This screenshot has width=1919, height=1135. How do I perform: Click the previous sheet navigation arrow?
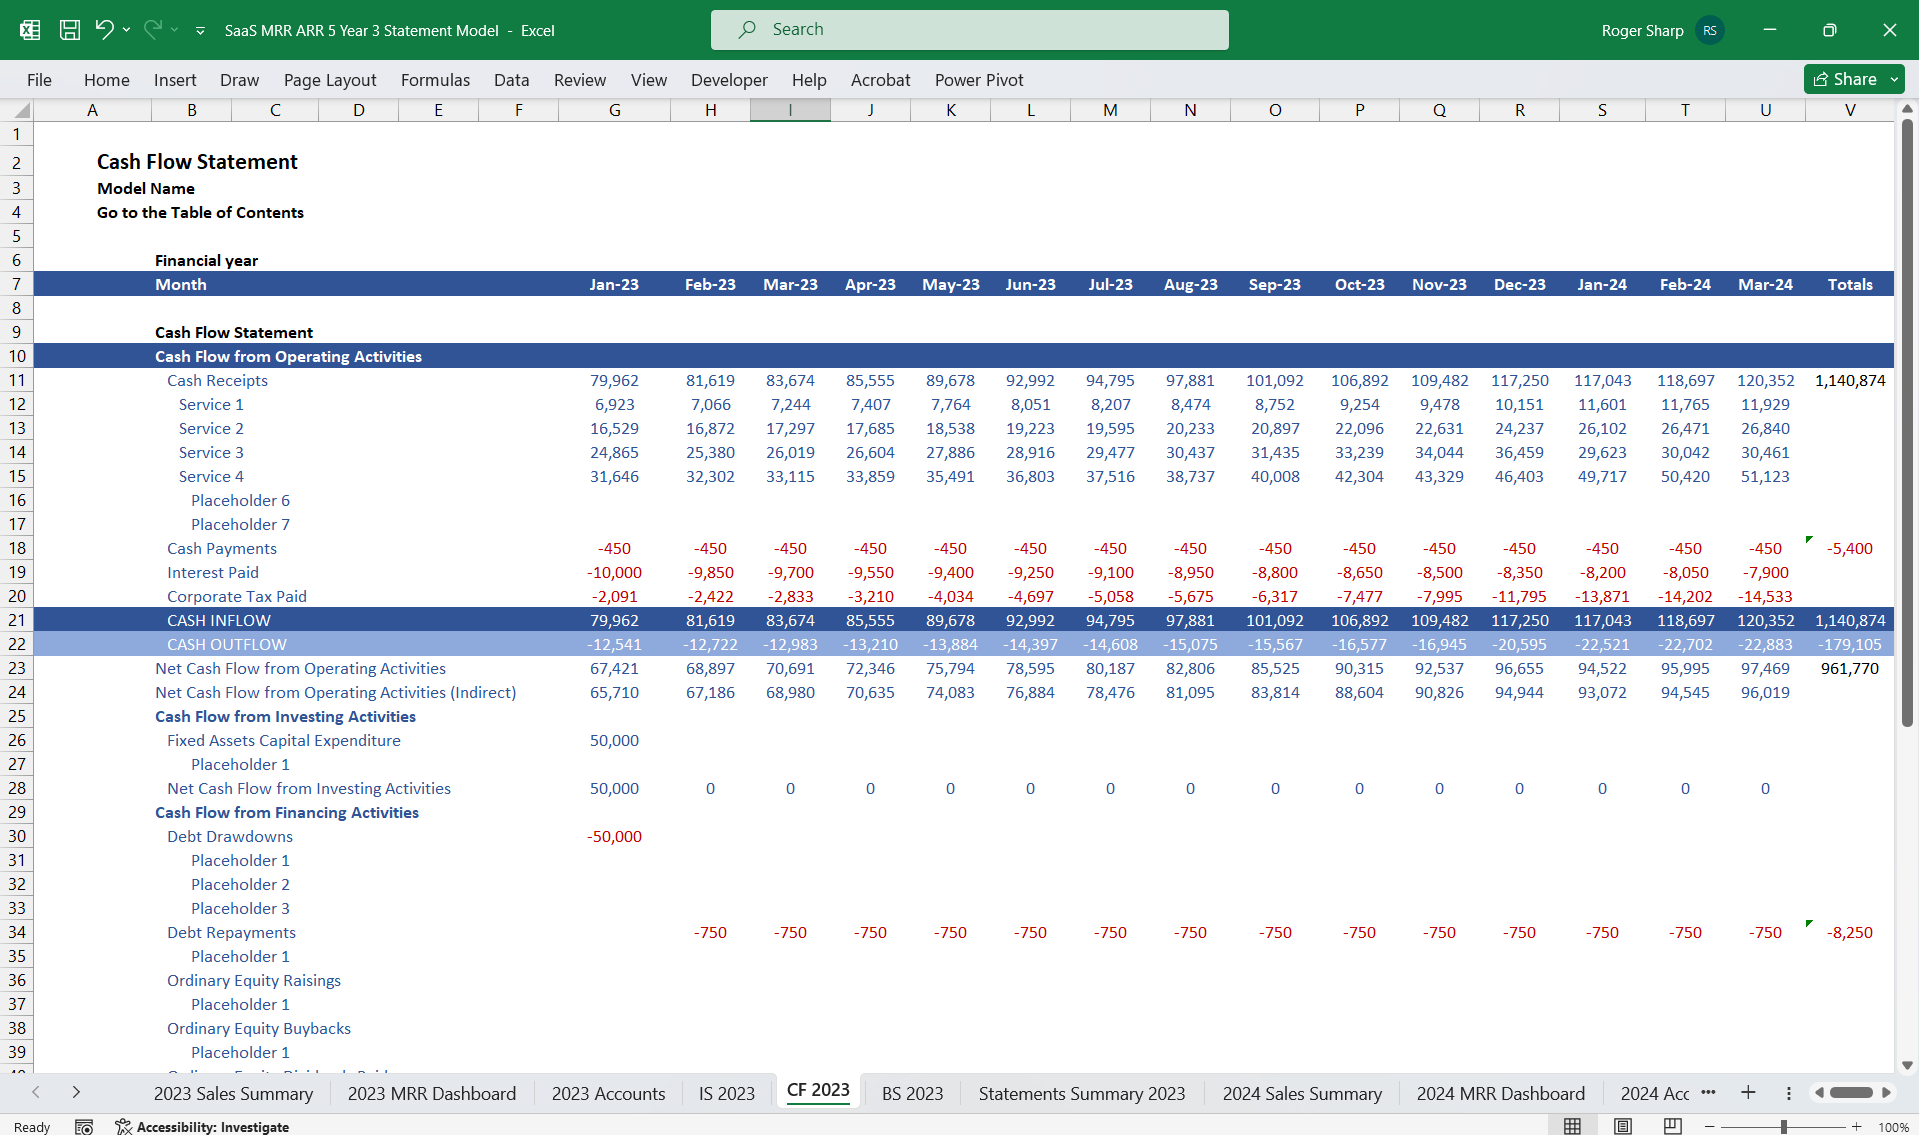(x=37, y=1093)
